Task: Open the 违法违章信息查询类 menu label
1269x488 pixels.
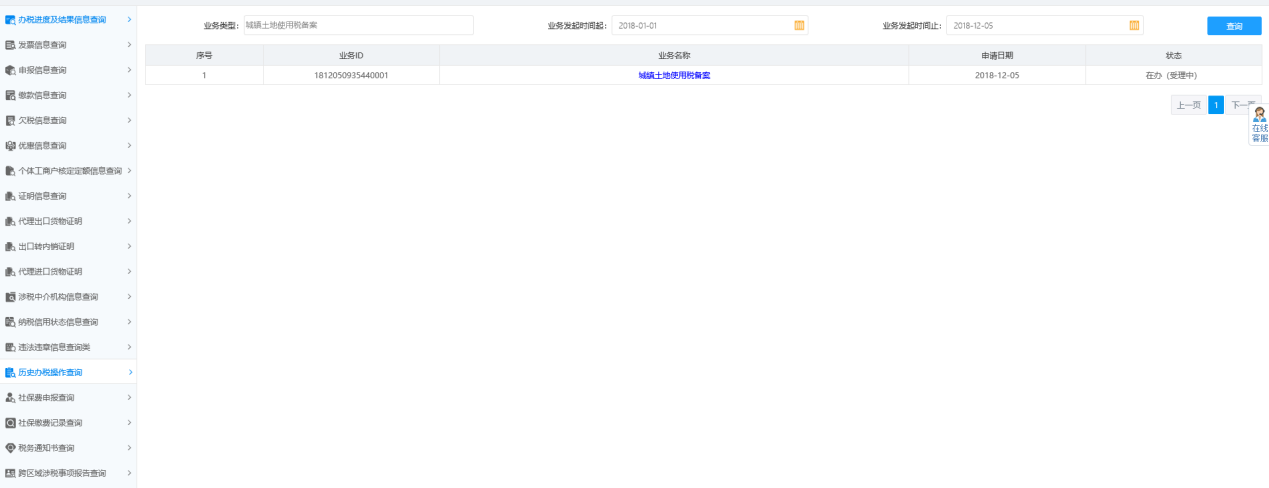Action: (54, 347)
